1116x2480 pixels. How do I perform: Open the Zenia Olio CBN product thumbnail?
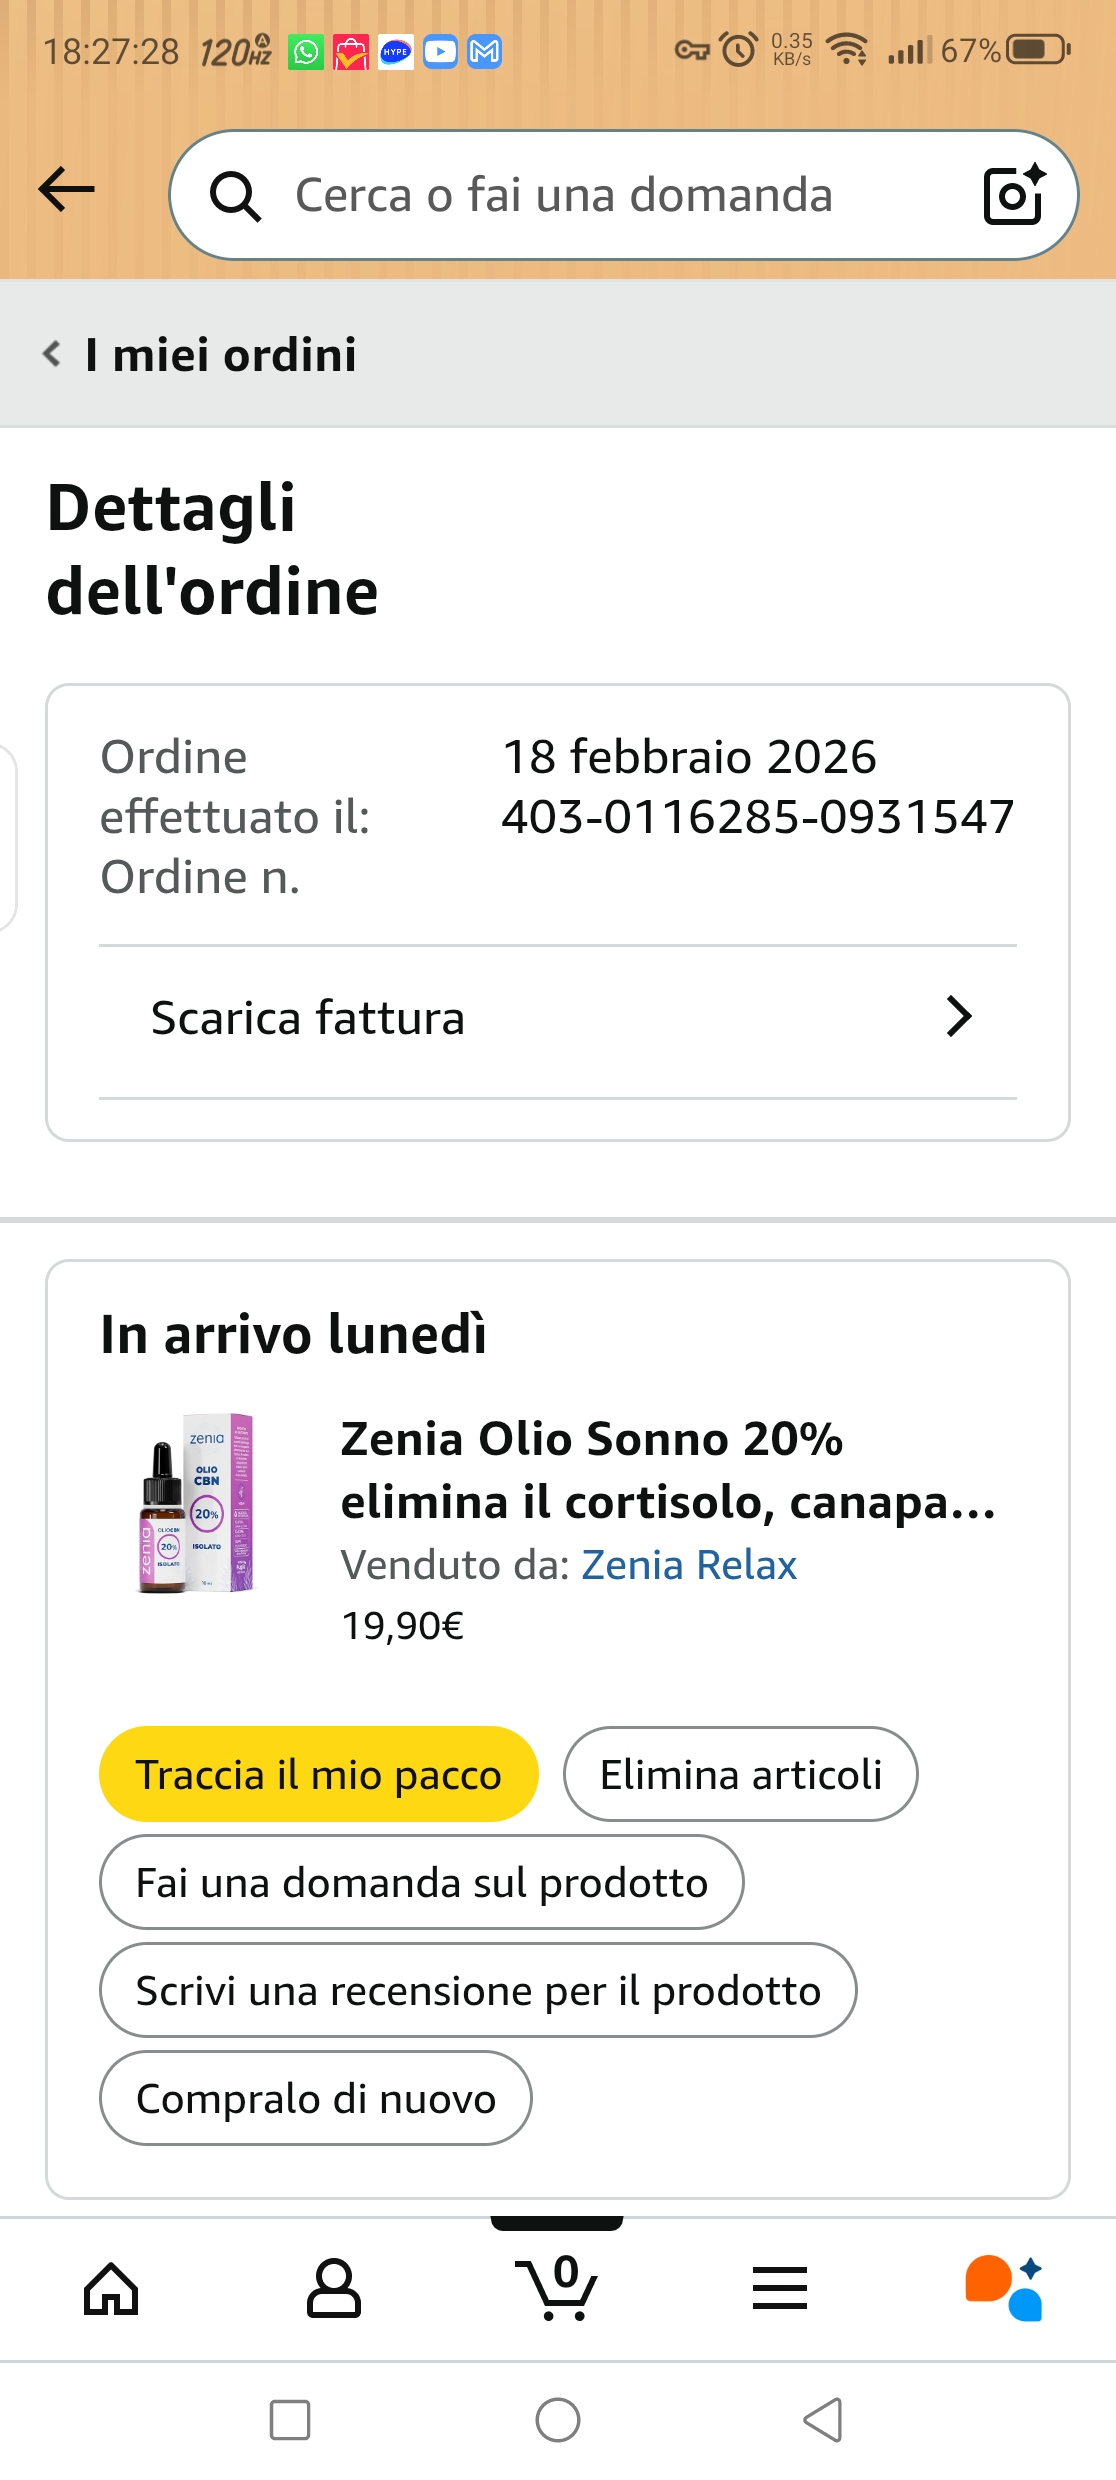[x=197, y=1502]
